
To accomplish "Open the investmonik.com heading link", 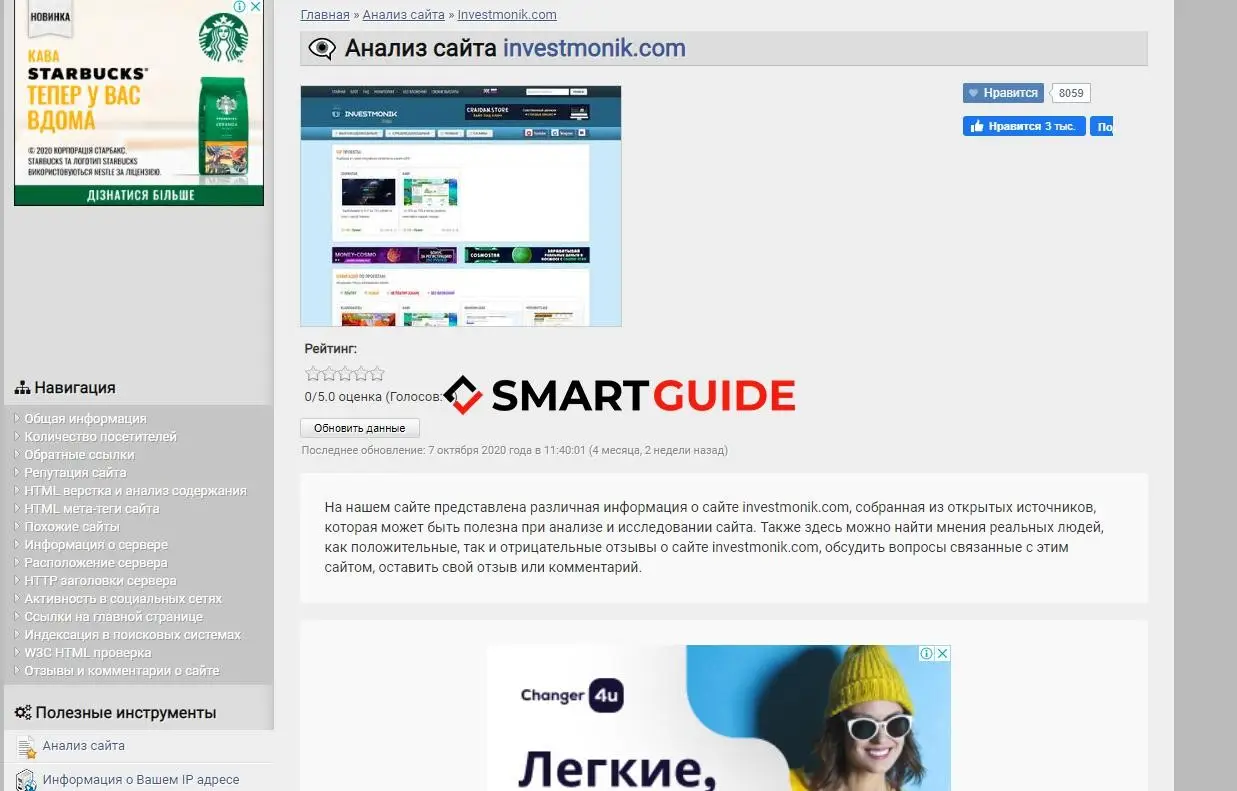I will click(x=594, y=48).
